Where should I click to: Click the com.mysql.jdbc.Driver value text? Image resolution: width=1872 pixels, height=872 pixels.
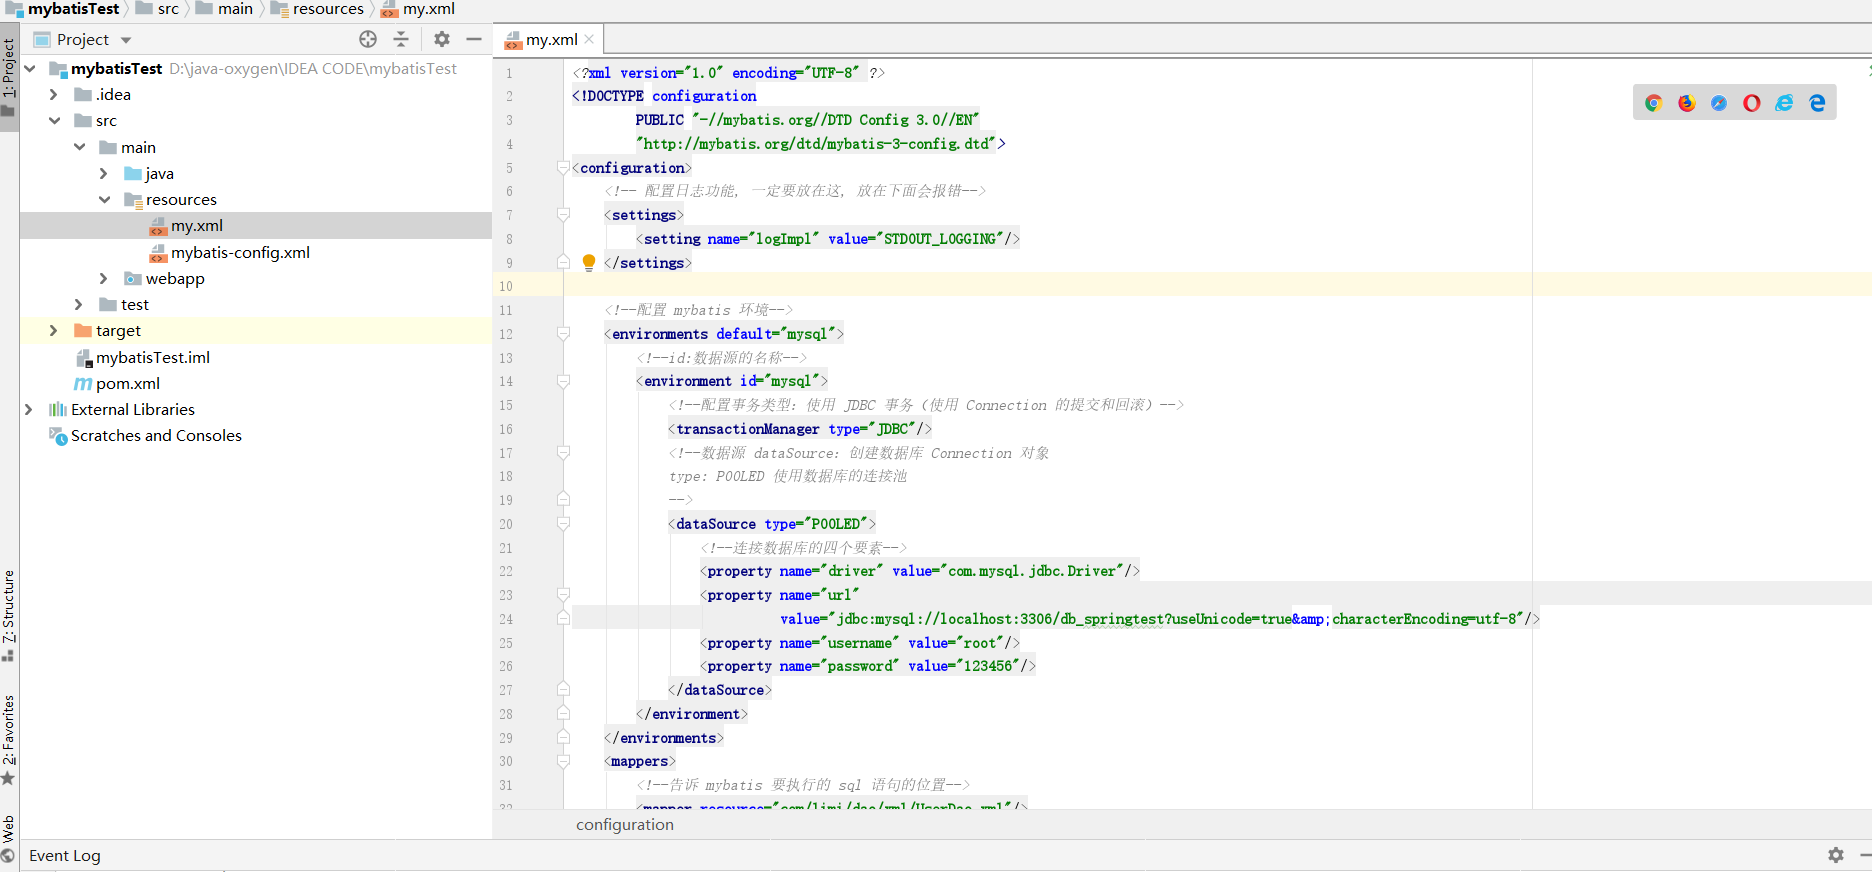[x=1032, y=571]
